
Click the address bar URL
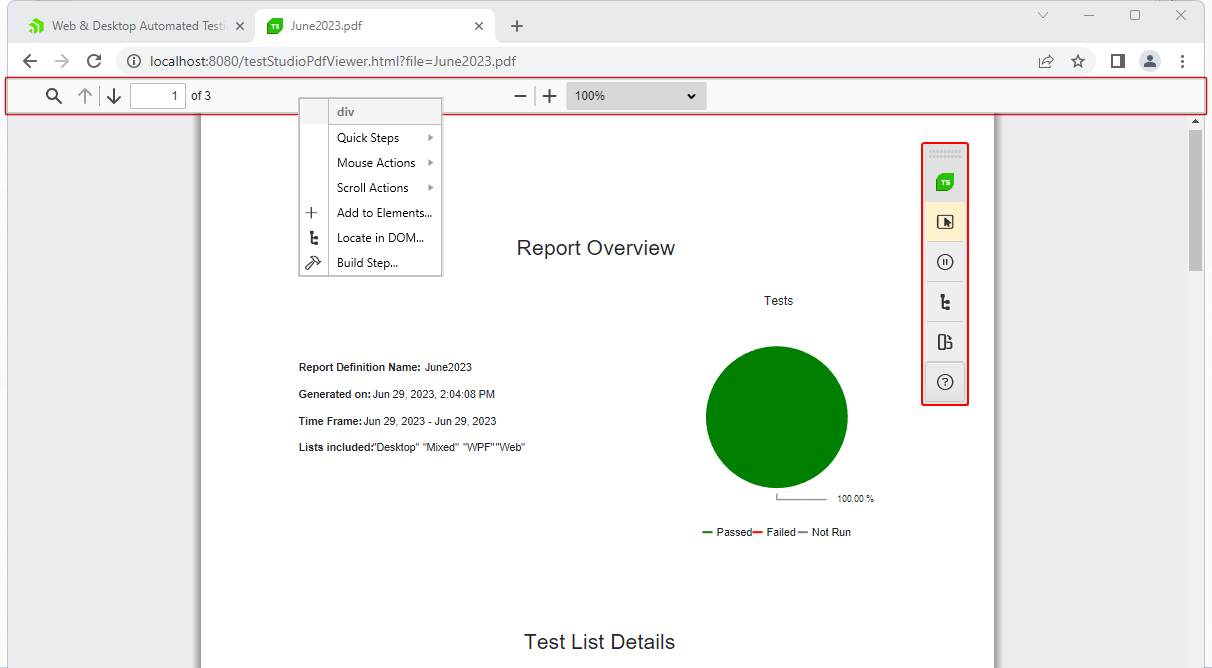point(333,61)
